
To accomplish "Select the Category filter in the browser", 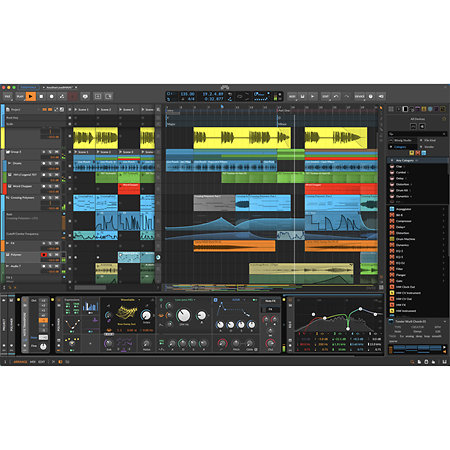I will click(x=401, y=147).
